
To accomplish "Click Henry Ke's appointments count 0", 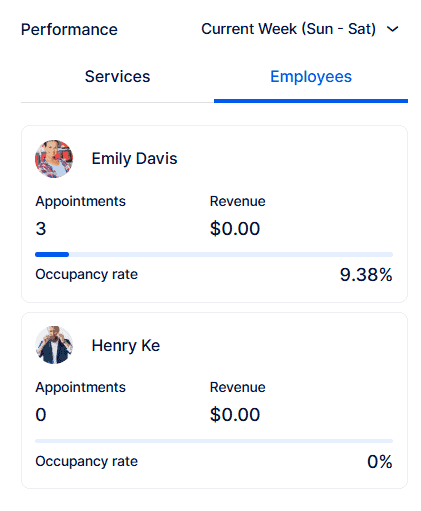I will pyautogui.click(x=41, y=415).
